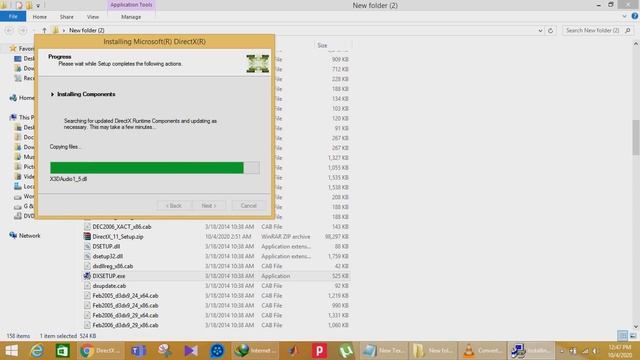Expand the Explorer ribbon chevron
The width and height of the screenshot is (640, 360).
624,16
